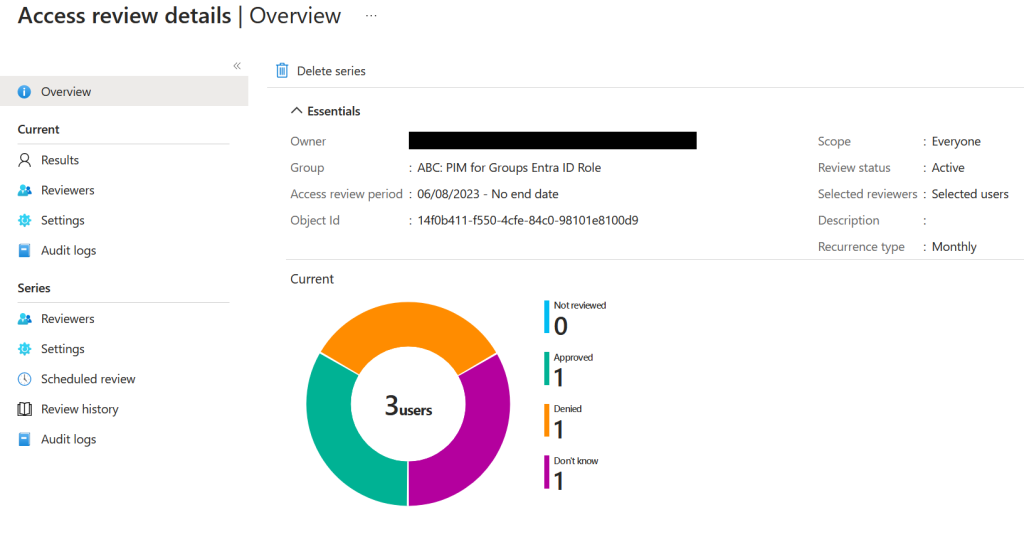
Task: Collapse the Essentials section
Action: (x=296, y=111)
